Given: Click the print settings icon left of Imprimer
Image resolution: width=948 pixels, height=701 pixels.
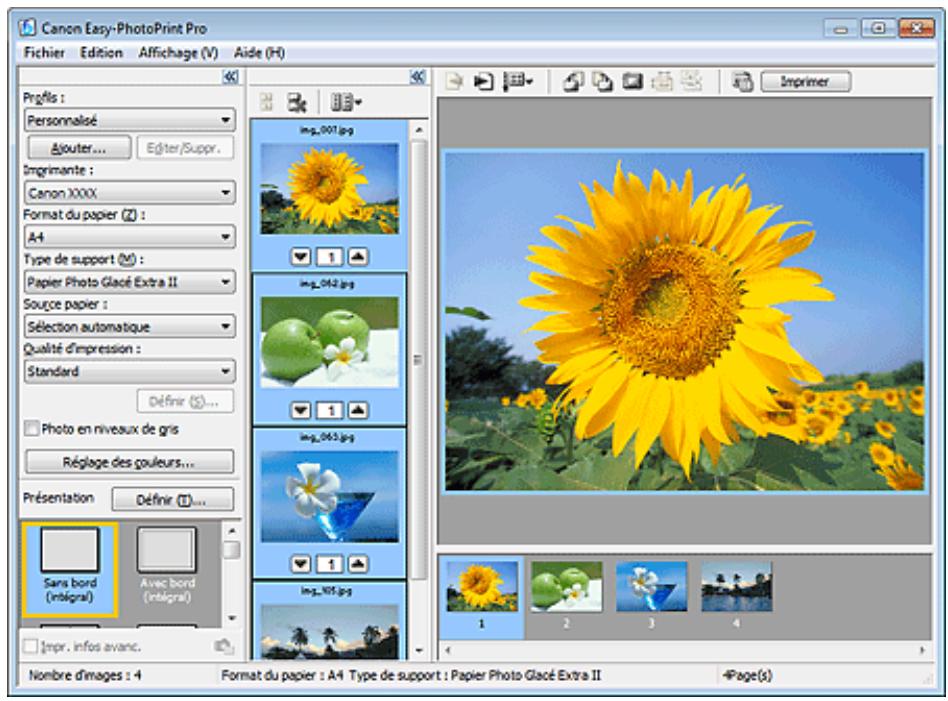Looking at the screenshot, I should point(742,81).
